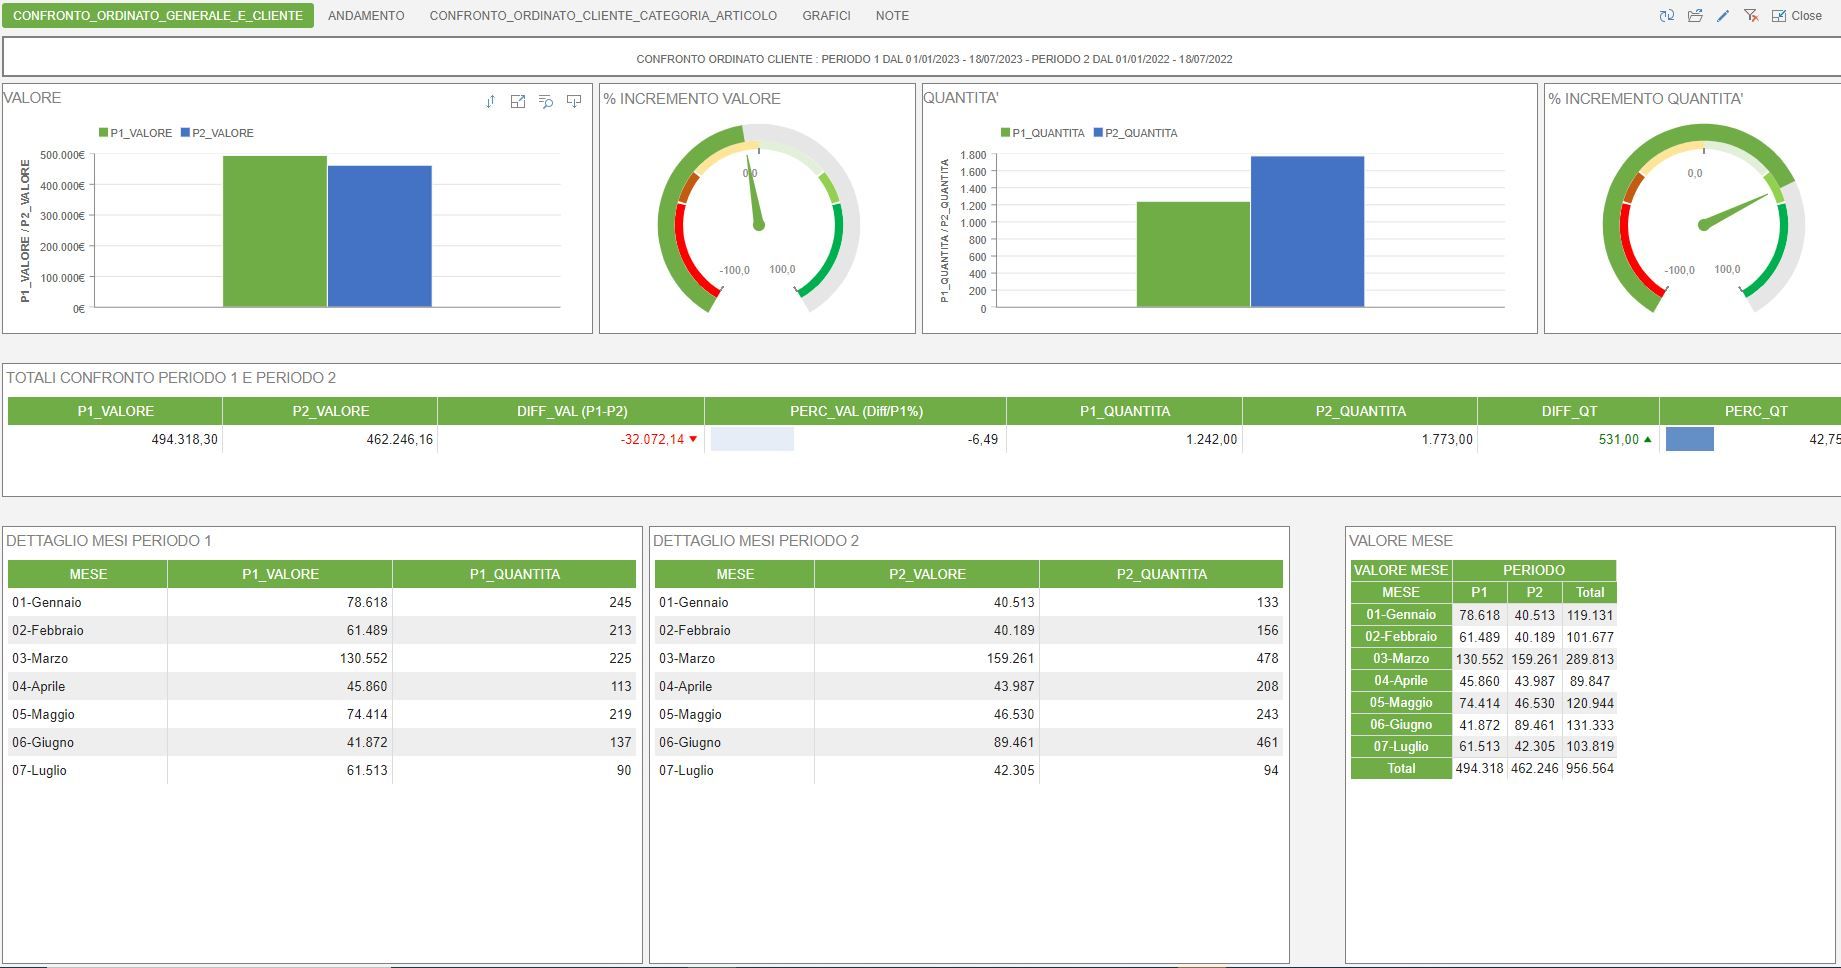Click the open folder icon in top toolbar
Viewport: 1841px width, 968px height.
(1695, 16)
